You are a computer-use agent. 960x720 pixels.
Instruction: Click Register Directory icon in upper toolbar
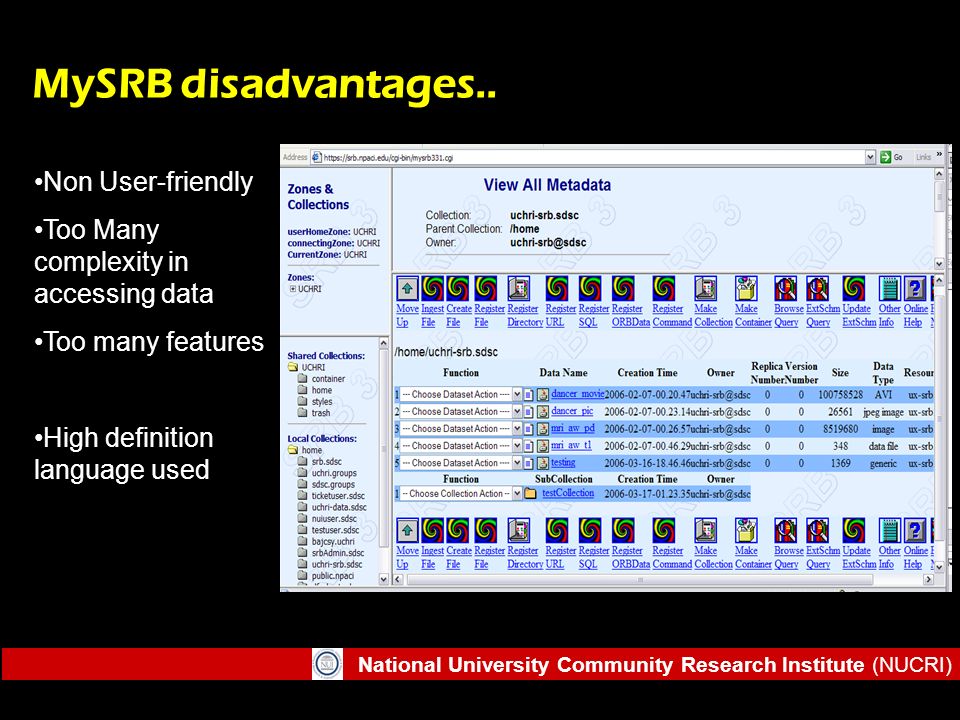[519, 288]
